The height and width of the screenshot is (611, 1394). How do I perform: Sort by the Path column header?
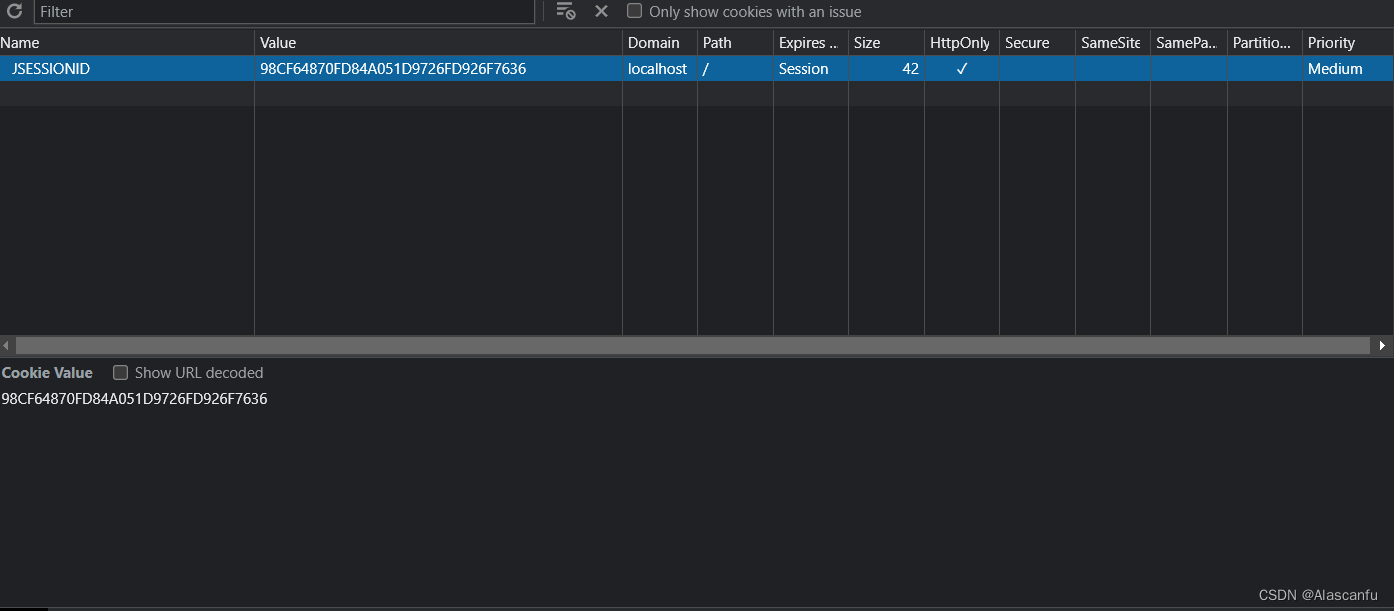(x=735, y=43)
